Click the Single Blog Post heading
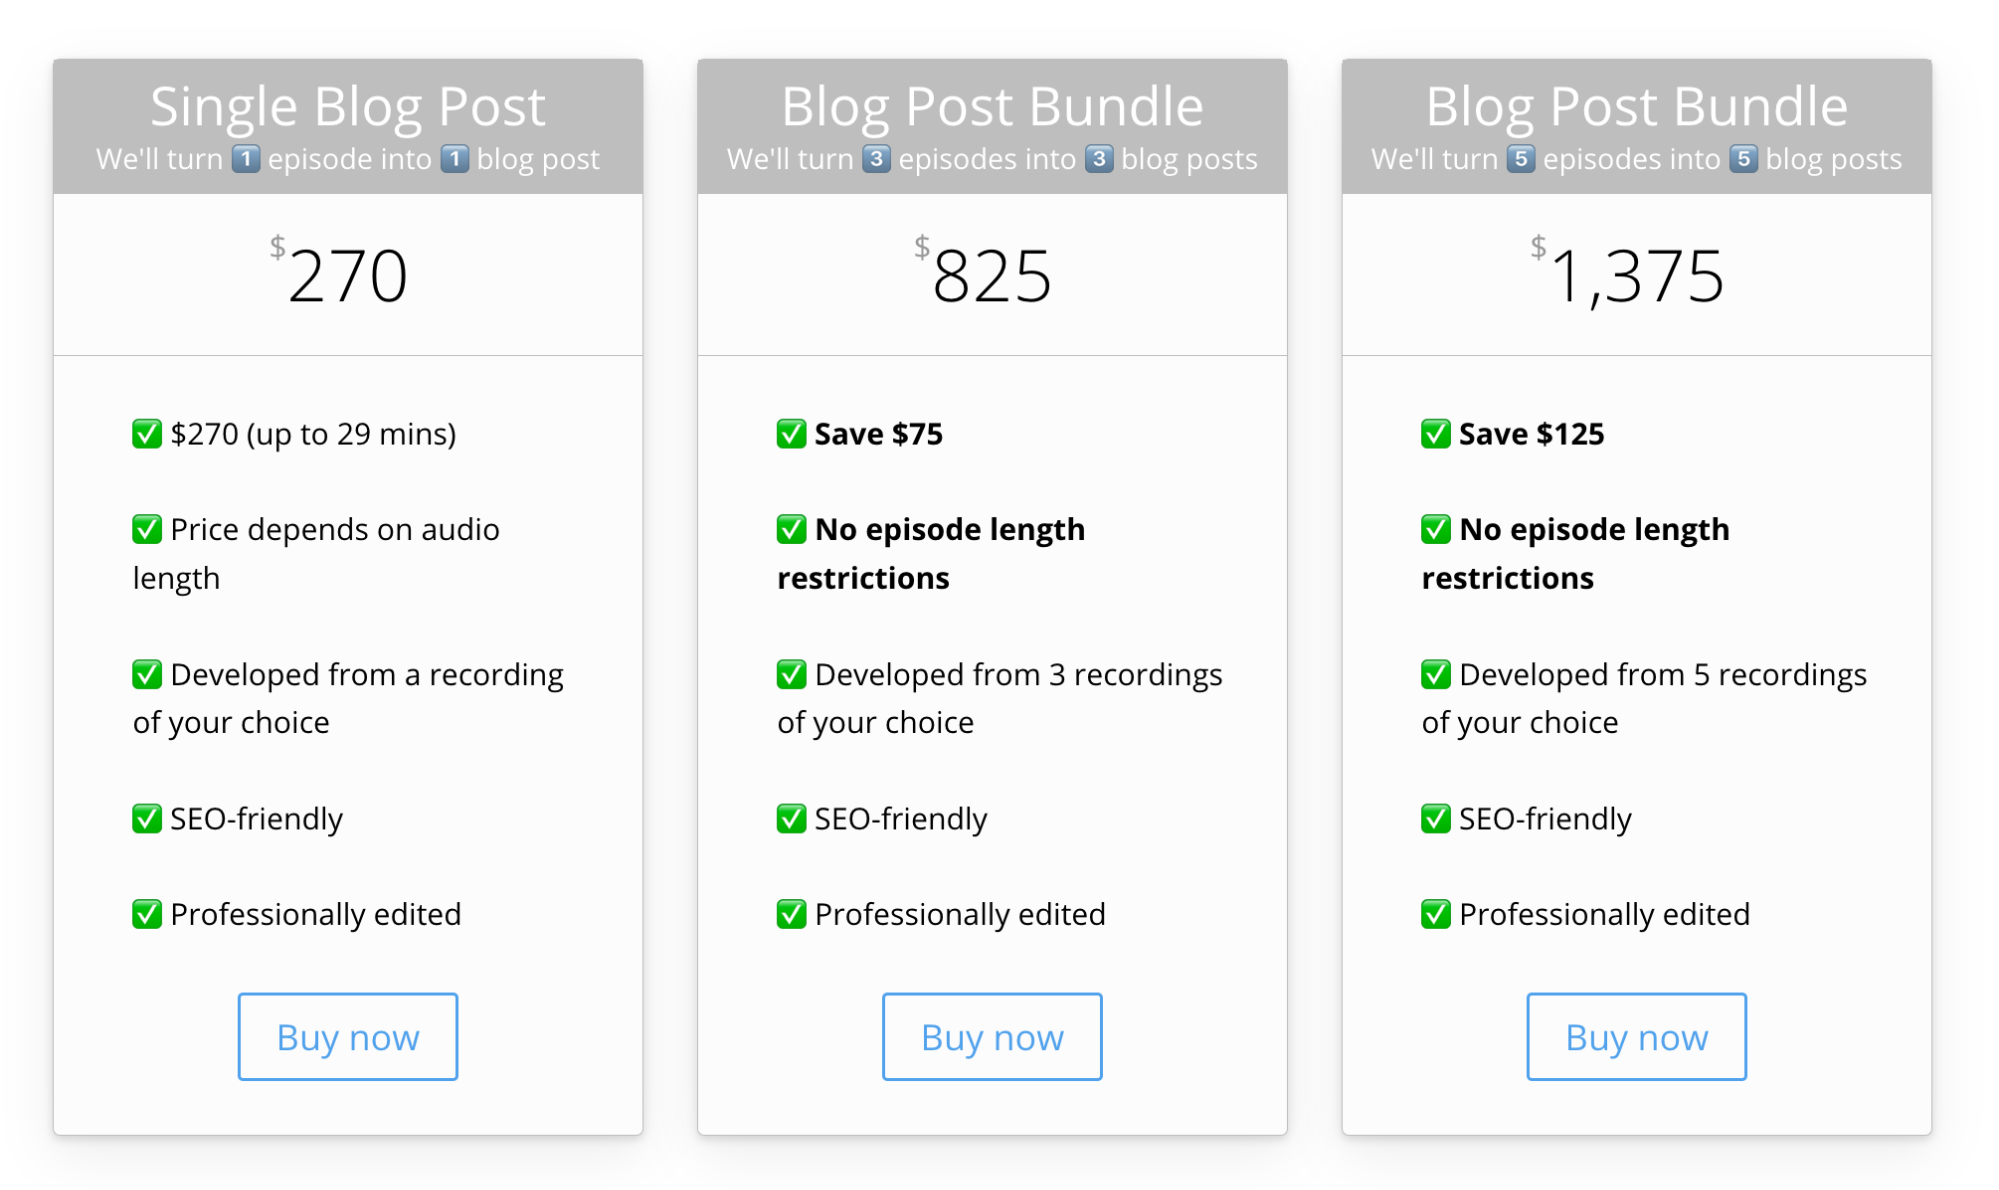The image size is (1999, 1190). click(x=348, y=107)
